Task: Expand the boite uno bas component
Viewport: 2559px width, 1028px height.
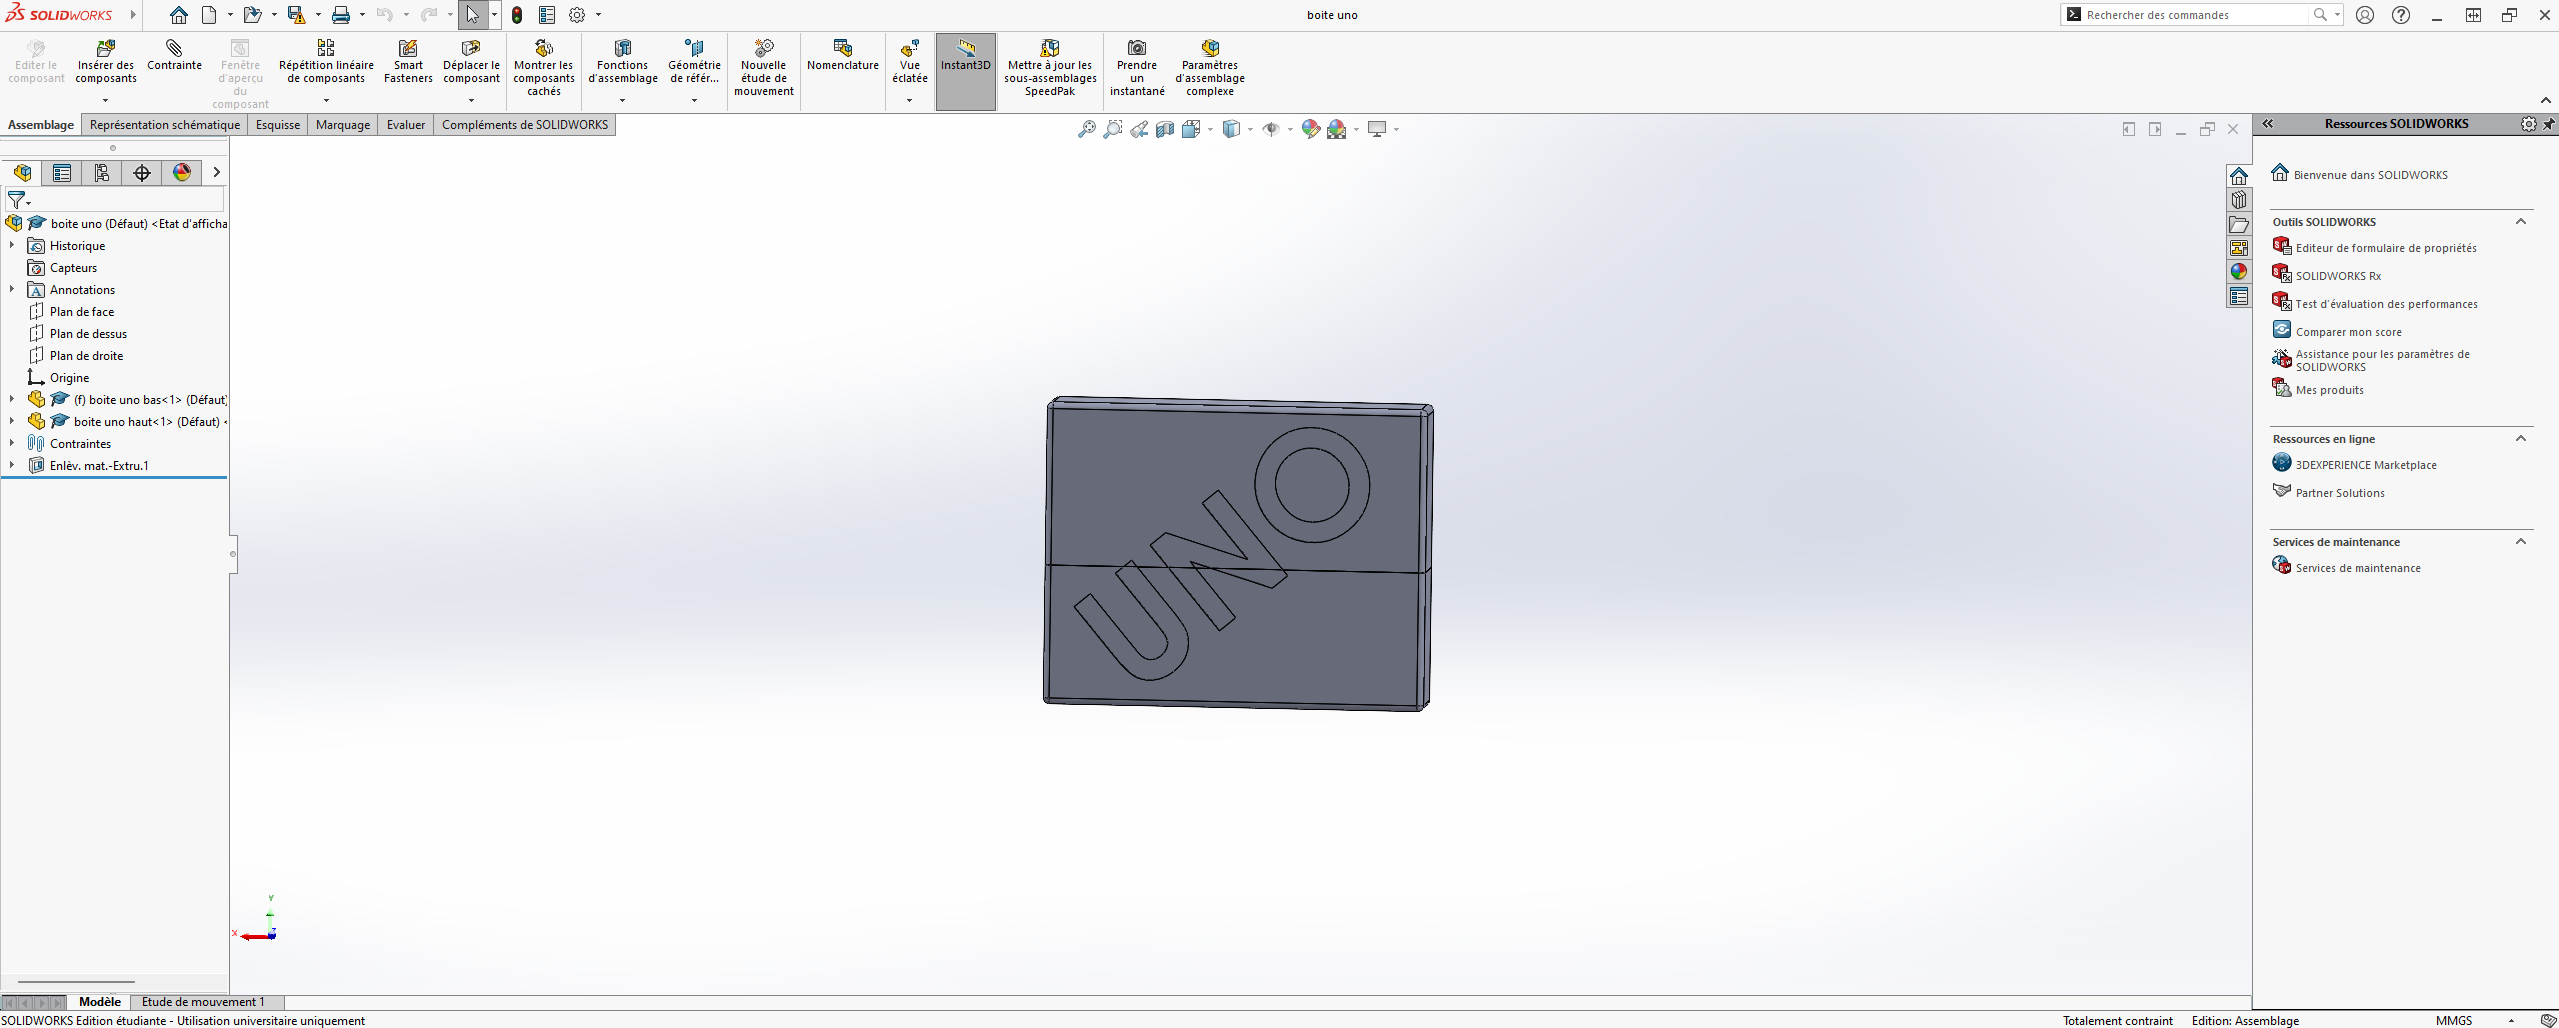Action: (x=12, y=399)
